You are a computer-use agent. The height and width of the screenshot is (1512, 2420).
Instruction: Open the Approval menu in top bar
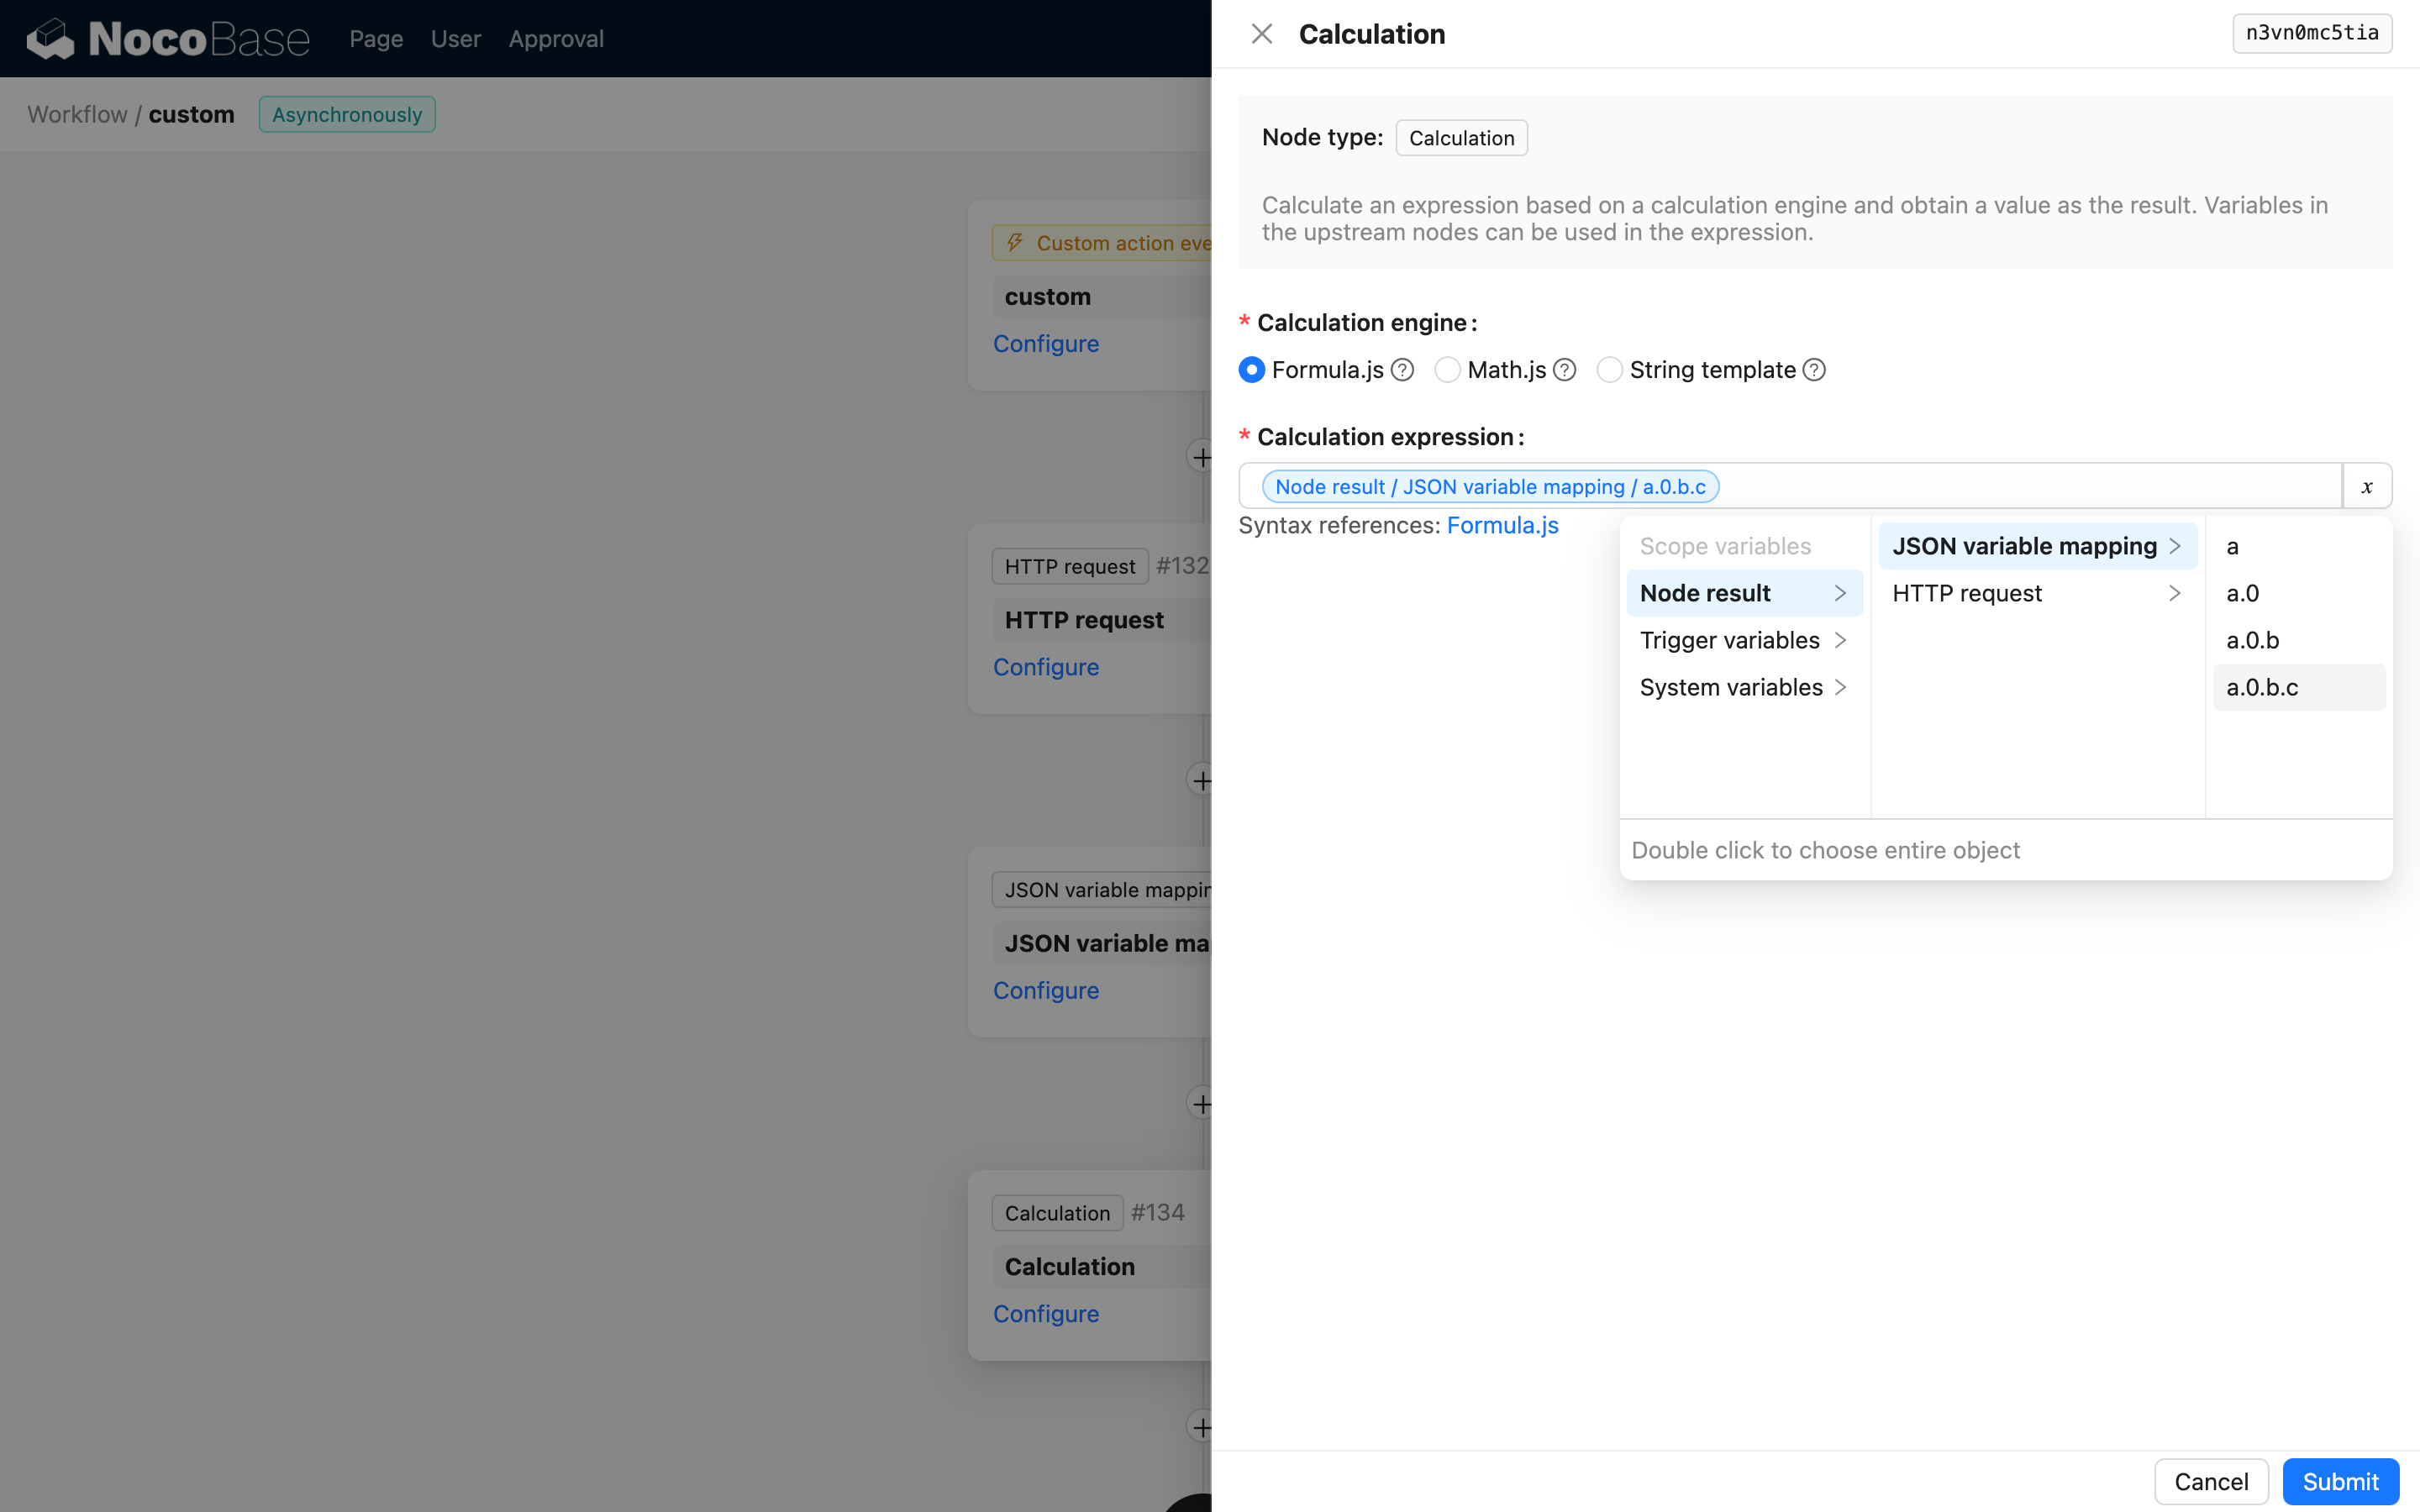click(x=556, y=39)
